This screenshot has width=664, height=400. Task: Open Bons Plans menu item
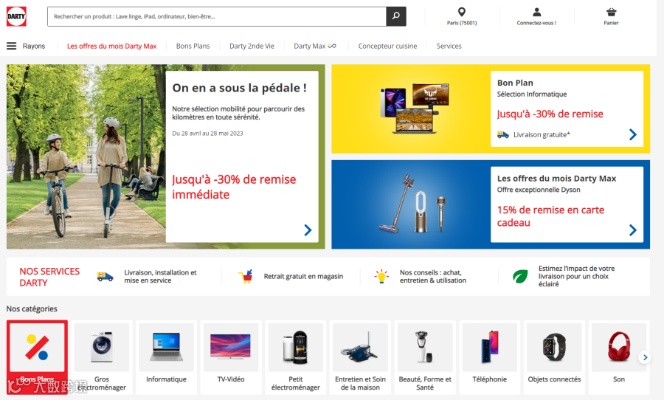[x=193, y=46]
